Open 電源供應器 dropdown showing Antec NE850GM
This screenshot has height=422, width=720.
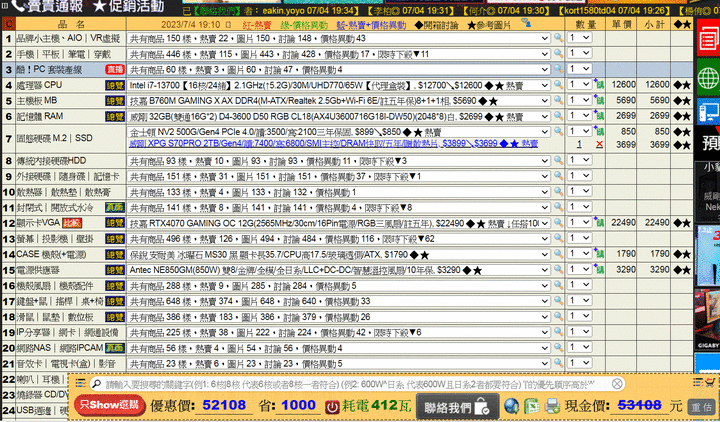[x=339, y=270]
